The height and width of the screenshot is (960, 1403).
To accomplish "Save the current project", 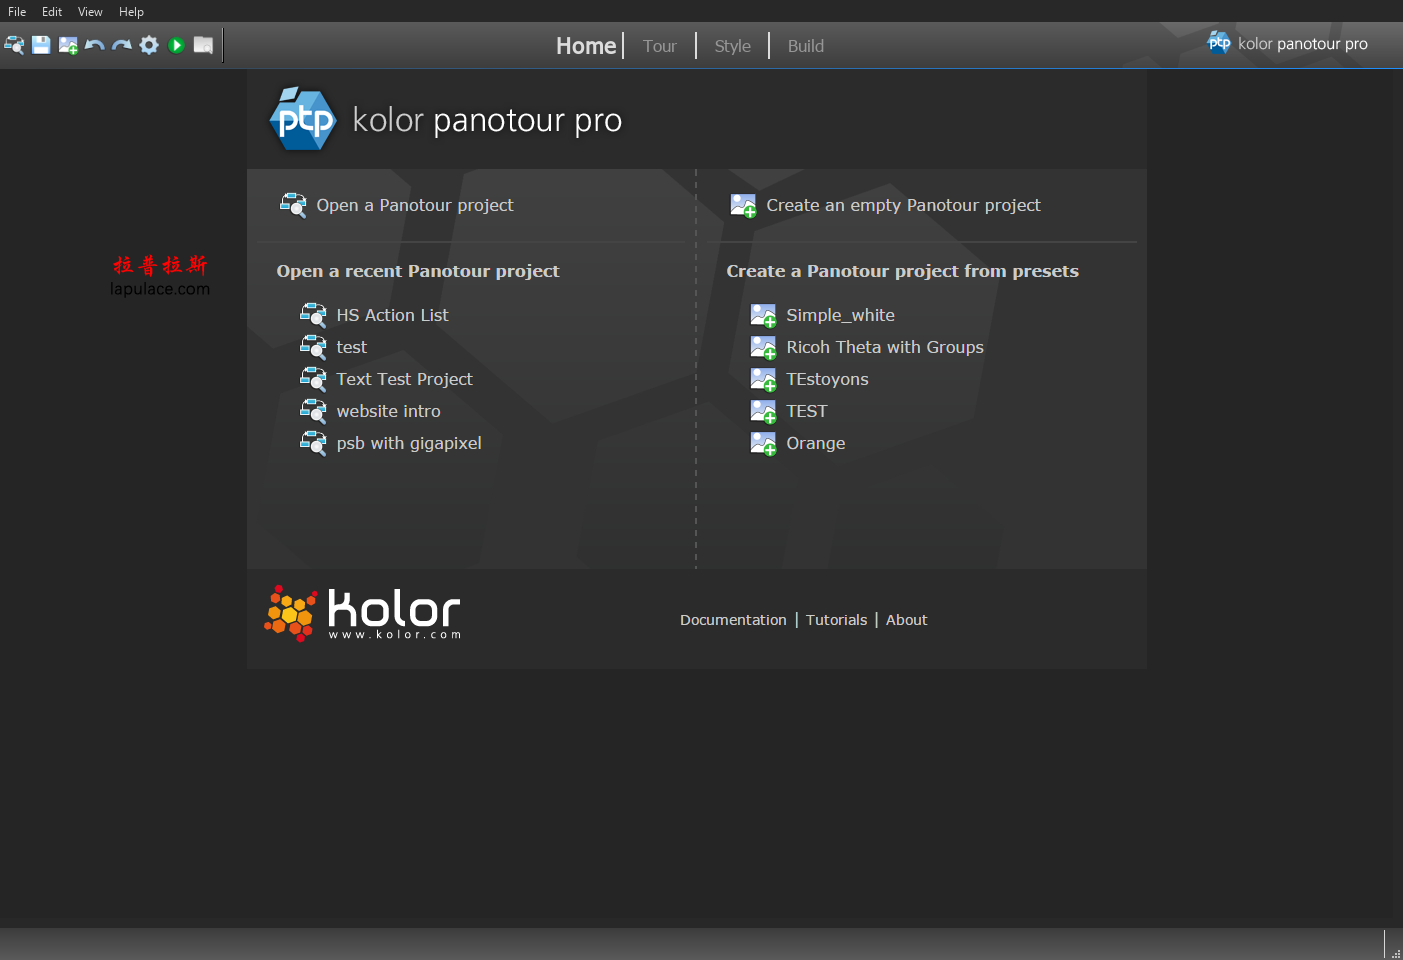I will [41, 45].
